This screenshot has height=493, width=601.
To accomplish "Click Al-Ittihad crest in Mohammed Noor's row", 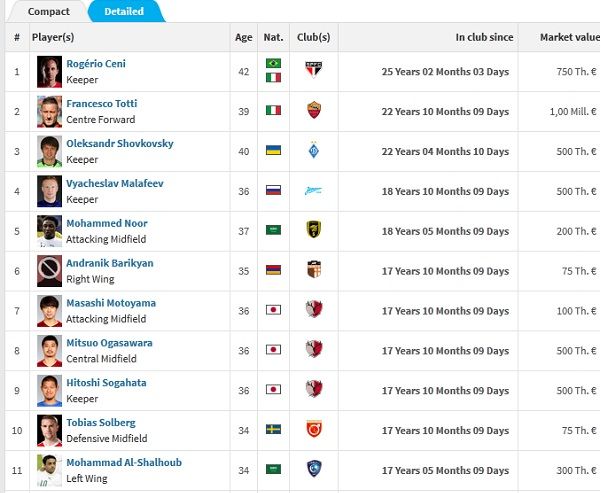I will [x=314, y=231].
